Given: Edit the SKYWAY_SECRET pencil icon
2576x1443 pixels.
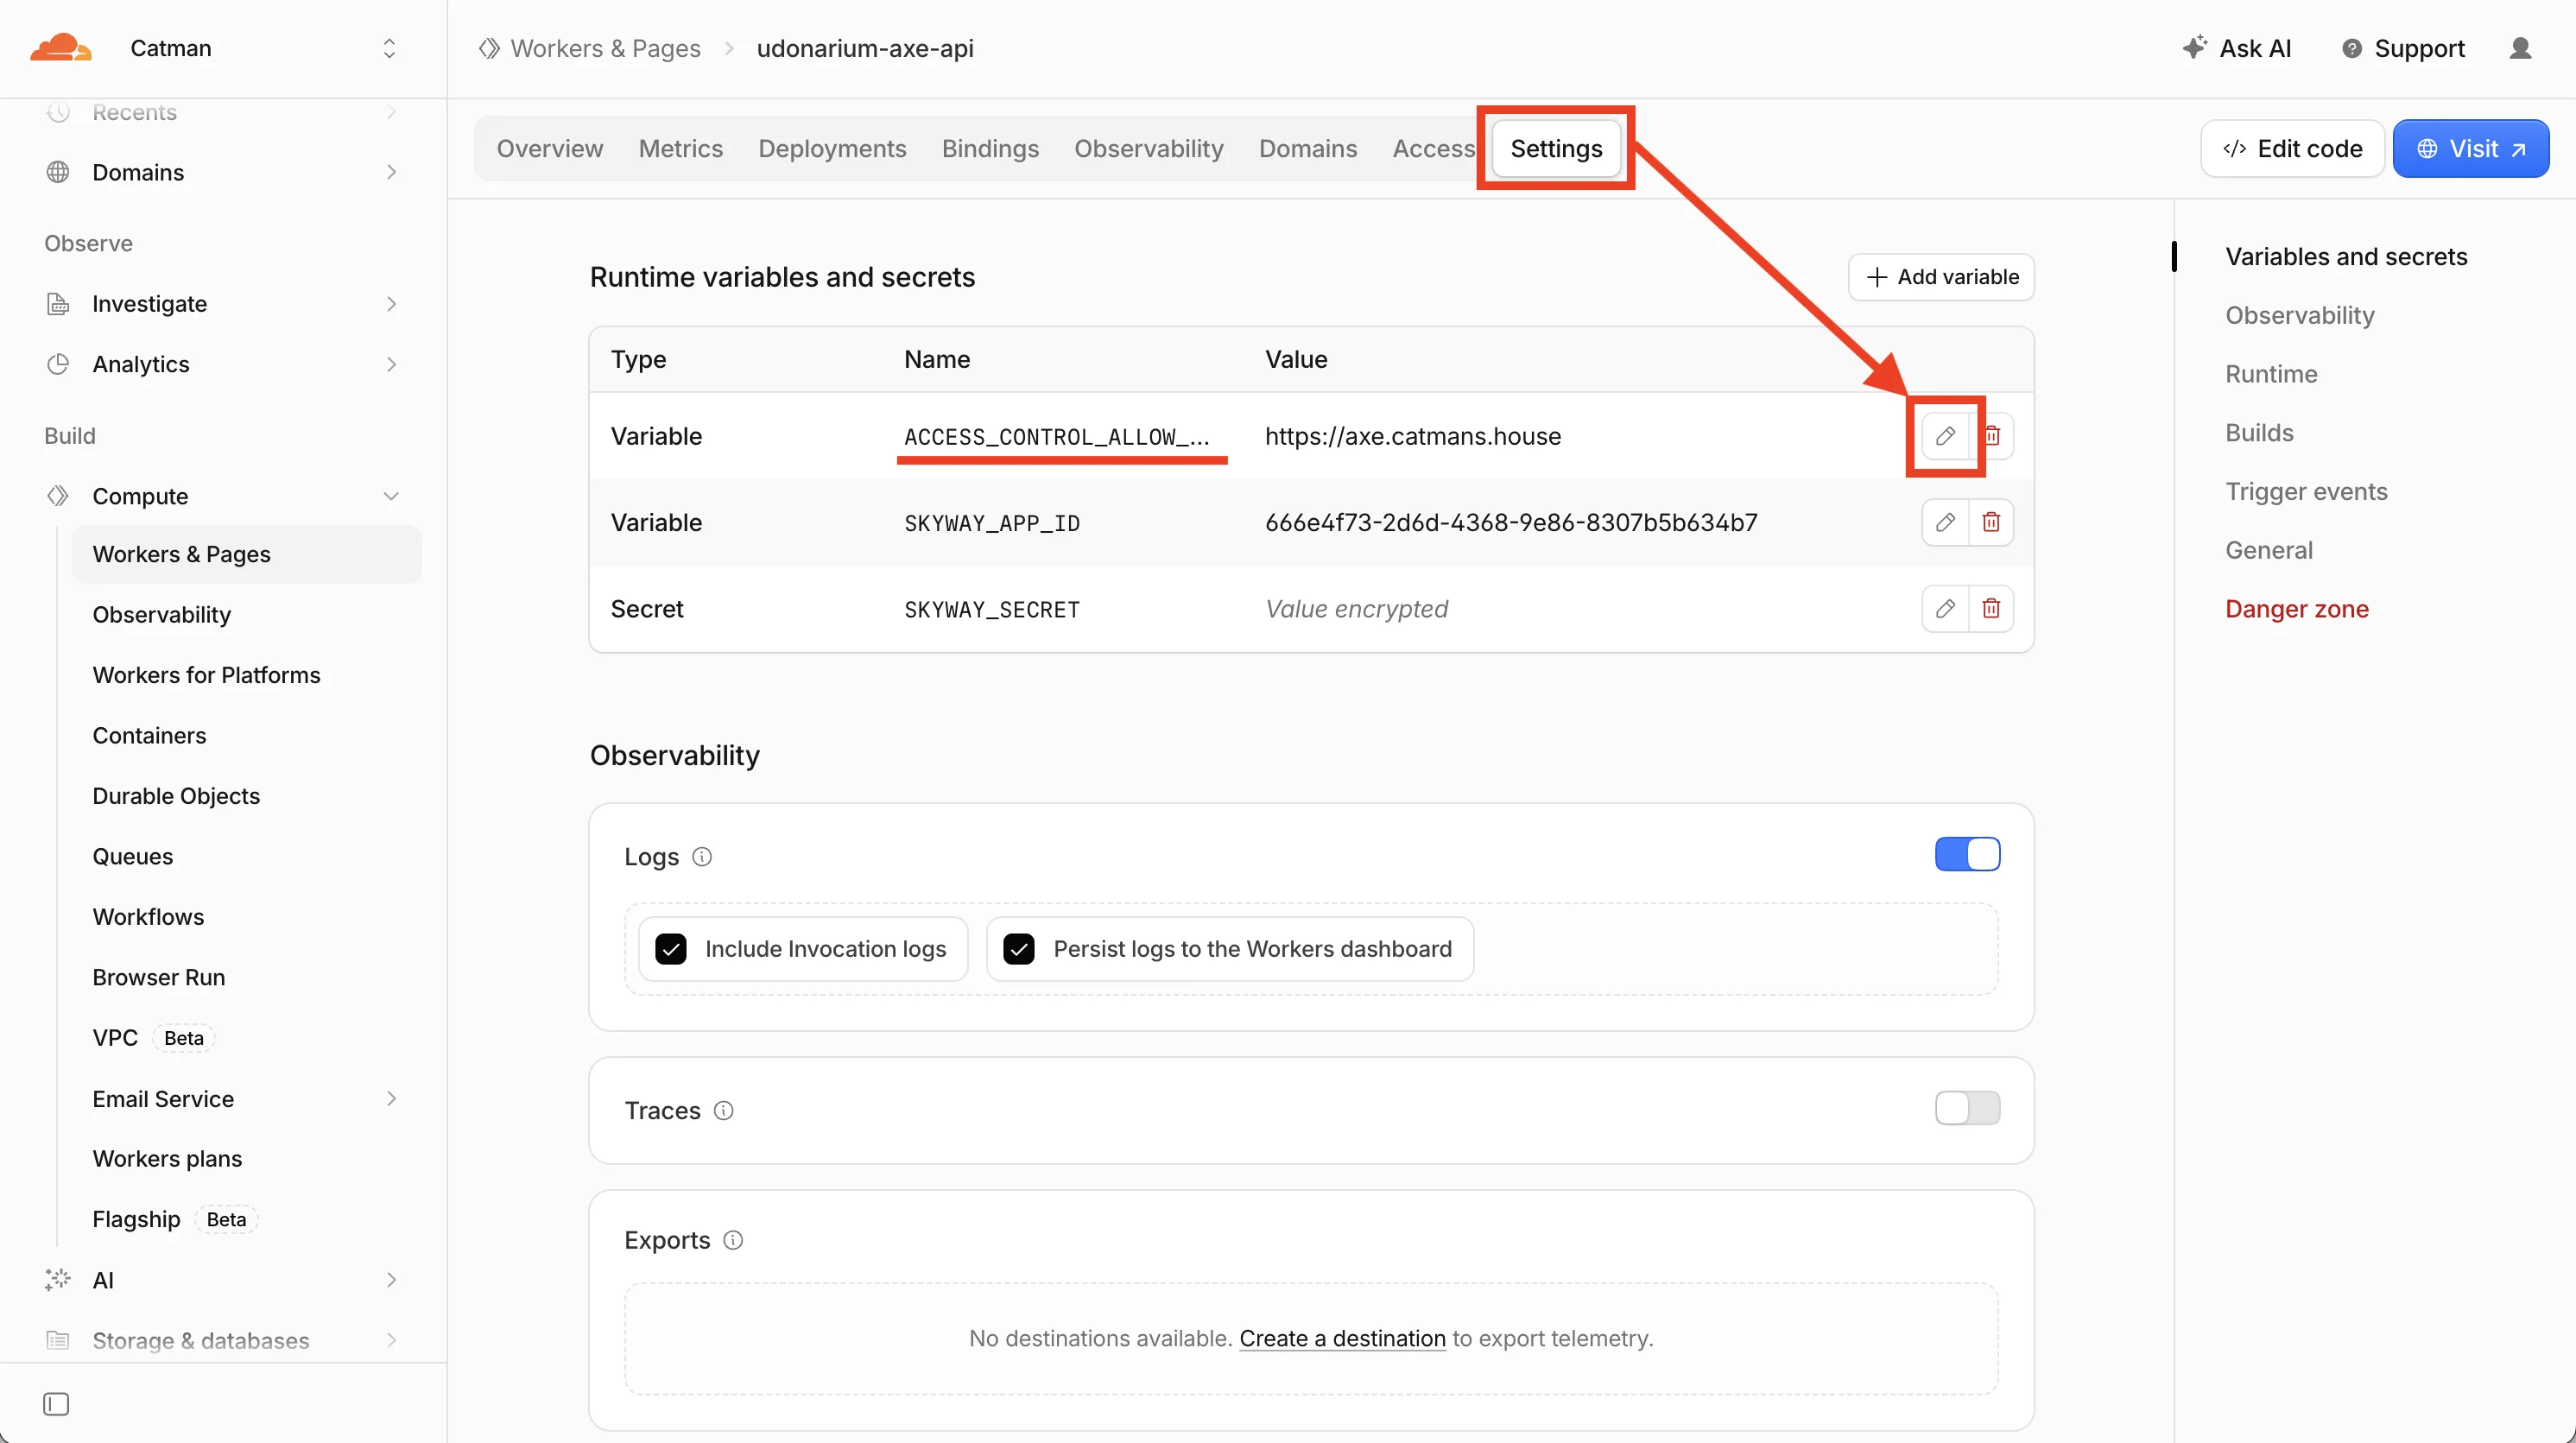Looking at the screenshot, I should tap(1945, 609).
